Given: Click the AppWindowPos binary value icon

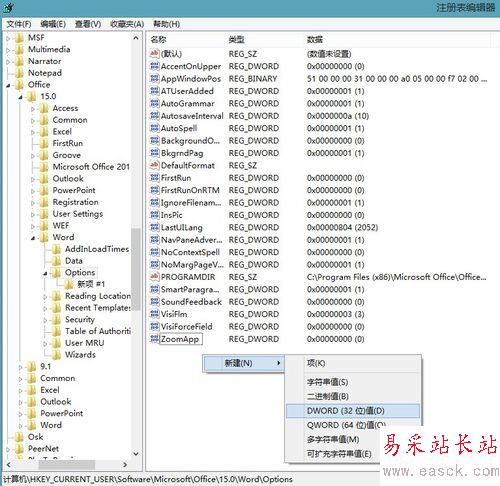Looking at the screenshot, I should coord(154,78).
